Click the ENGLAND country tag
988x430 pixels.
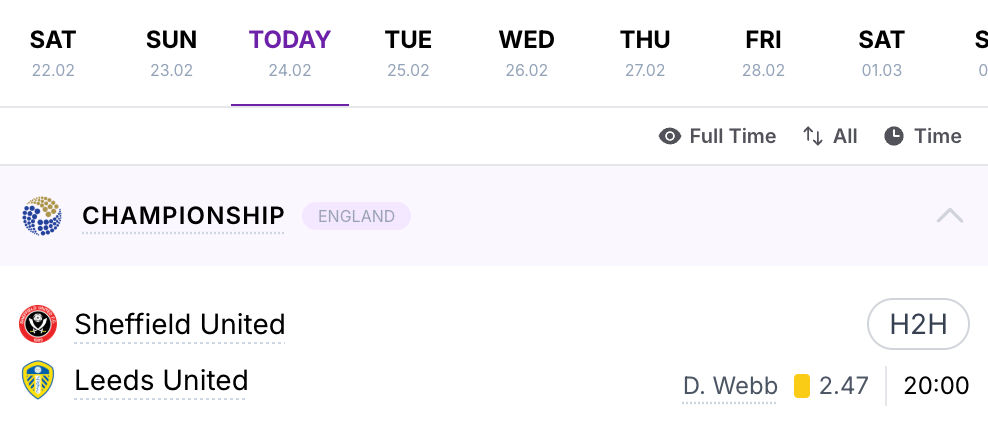tap(356, 216)
